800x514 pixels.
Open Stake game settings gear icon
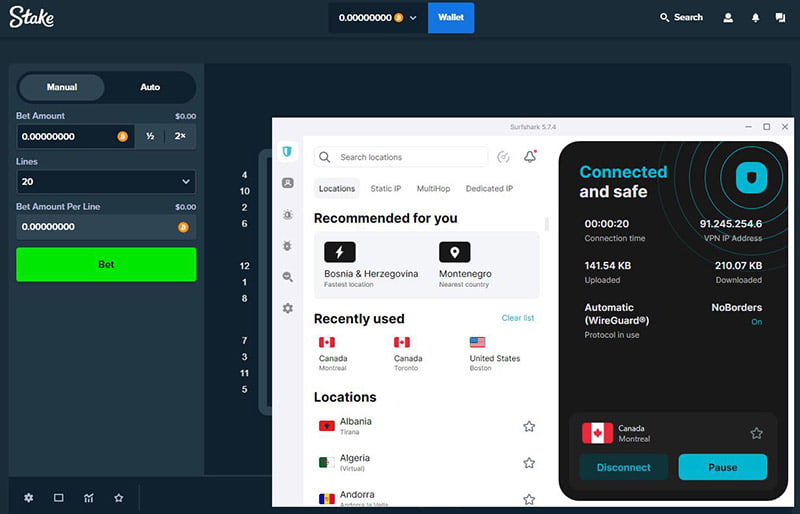(x=29, y=497)
